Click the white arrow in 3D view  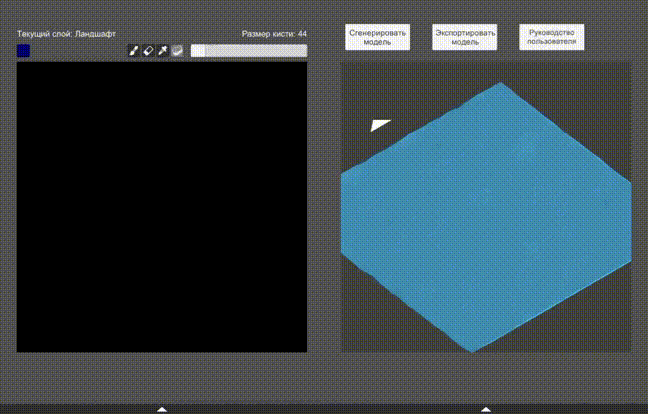pos(379,125)
